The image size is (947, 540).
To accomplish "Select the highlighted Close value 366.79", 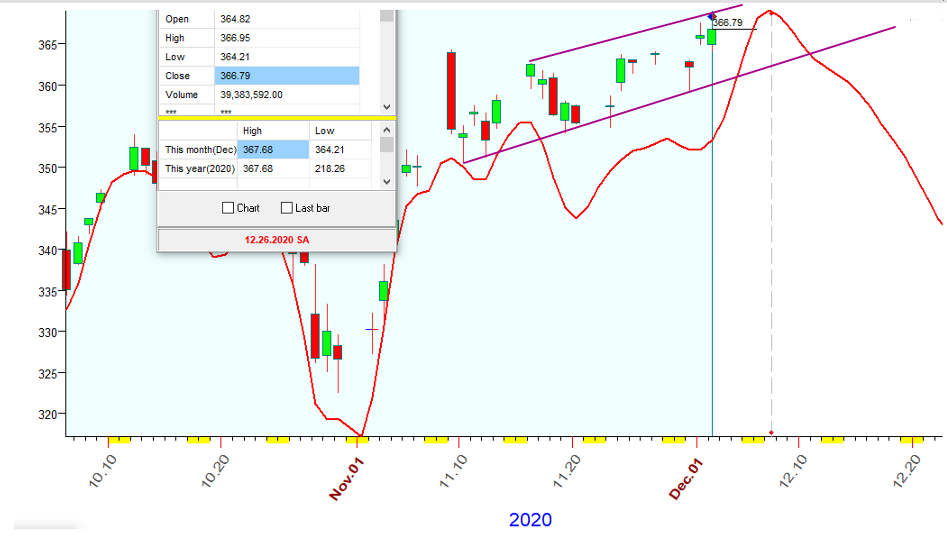I will pyautogui.click(x=286, y=76).
